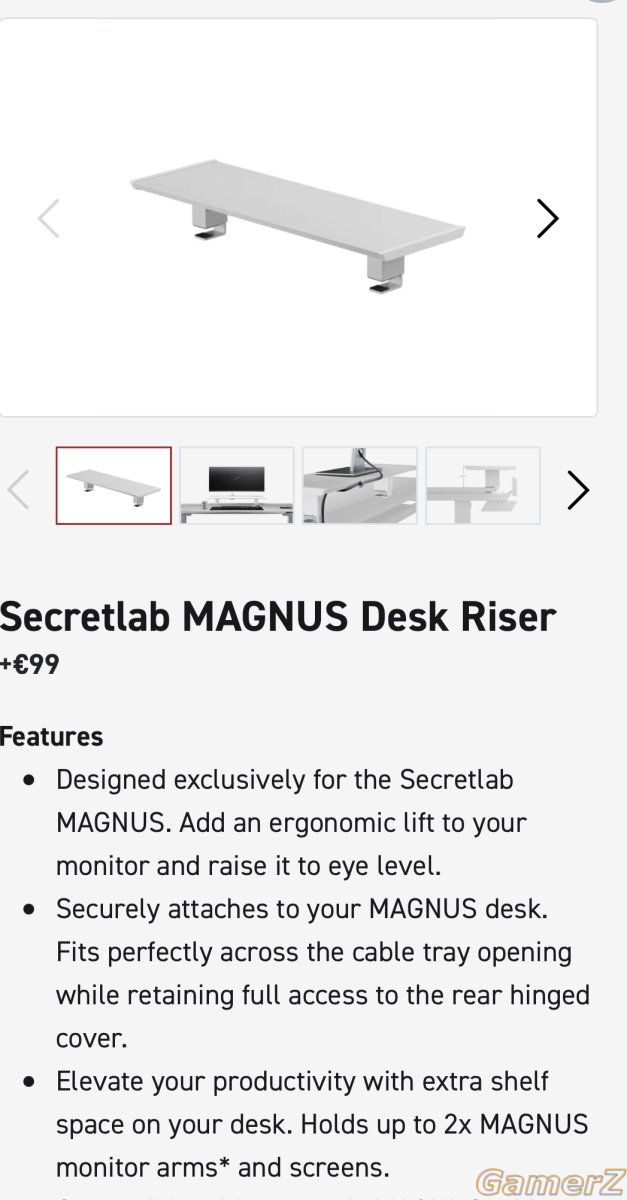Click the bullet dot before 'Securely attaches'

[x=33, y=909]
